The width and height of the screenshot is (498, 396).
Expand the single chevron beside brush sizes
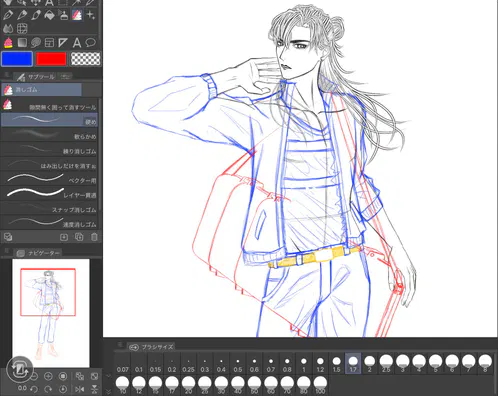click(x=108, y=376)
